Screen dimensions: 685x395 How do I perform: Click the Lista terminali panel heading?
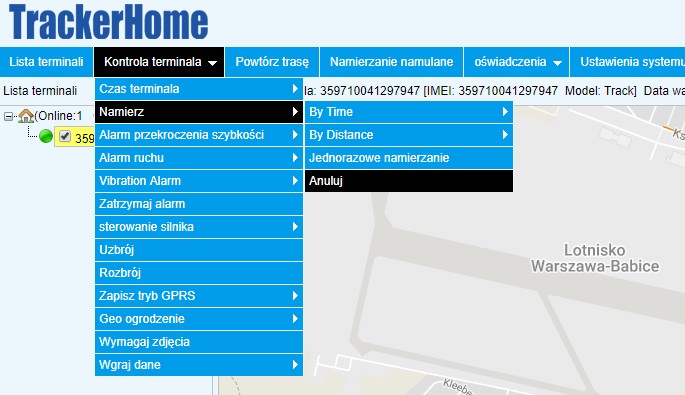40,90
